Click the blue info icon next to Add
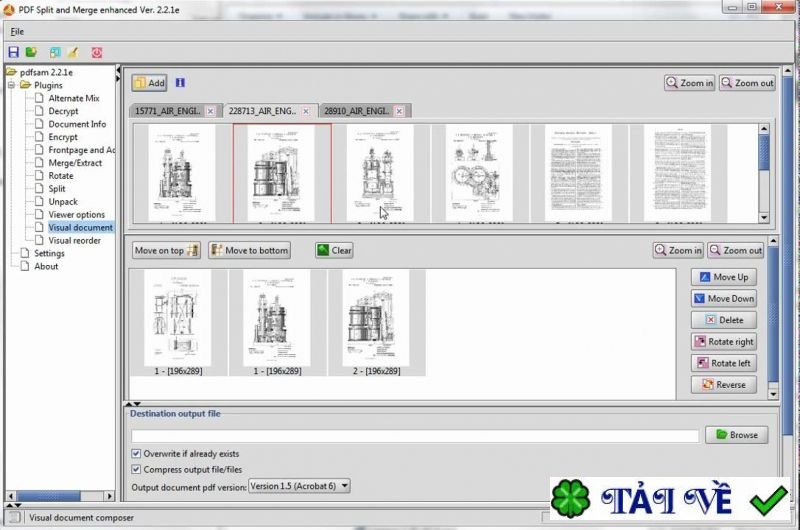This screenshot has width=800, height=530. (x=180, y=83)
